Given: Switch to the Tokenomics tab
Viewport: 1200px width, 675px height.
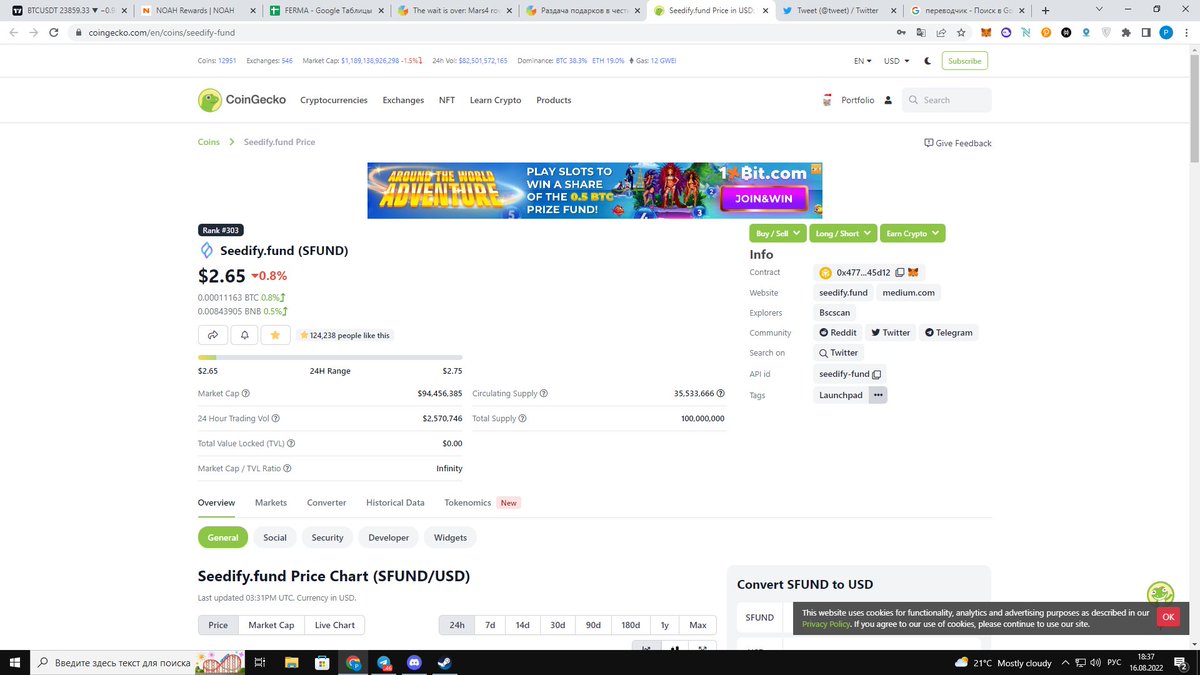Looking at the screenshot, I should [468, 503].
